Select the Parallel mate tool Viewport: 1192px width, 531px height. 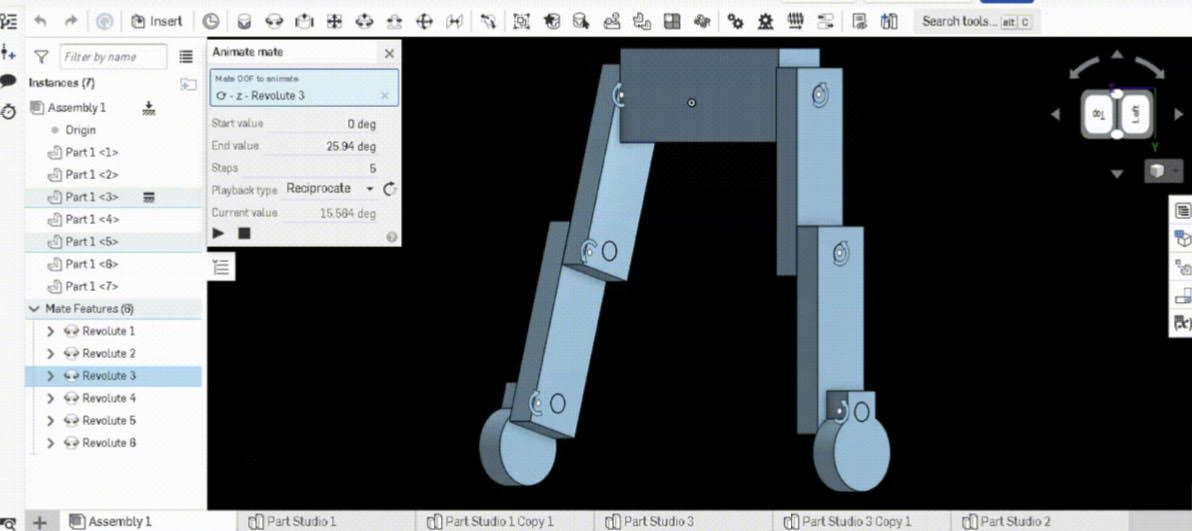(x=454, y=21)
